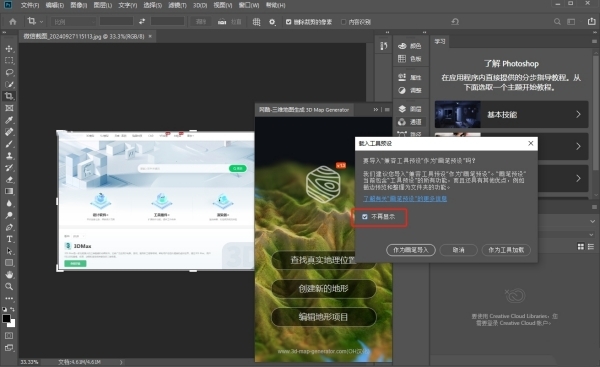Click the foreground color swatch

pyautogui.click(x=7, y=318)
